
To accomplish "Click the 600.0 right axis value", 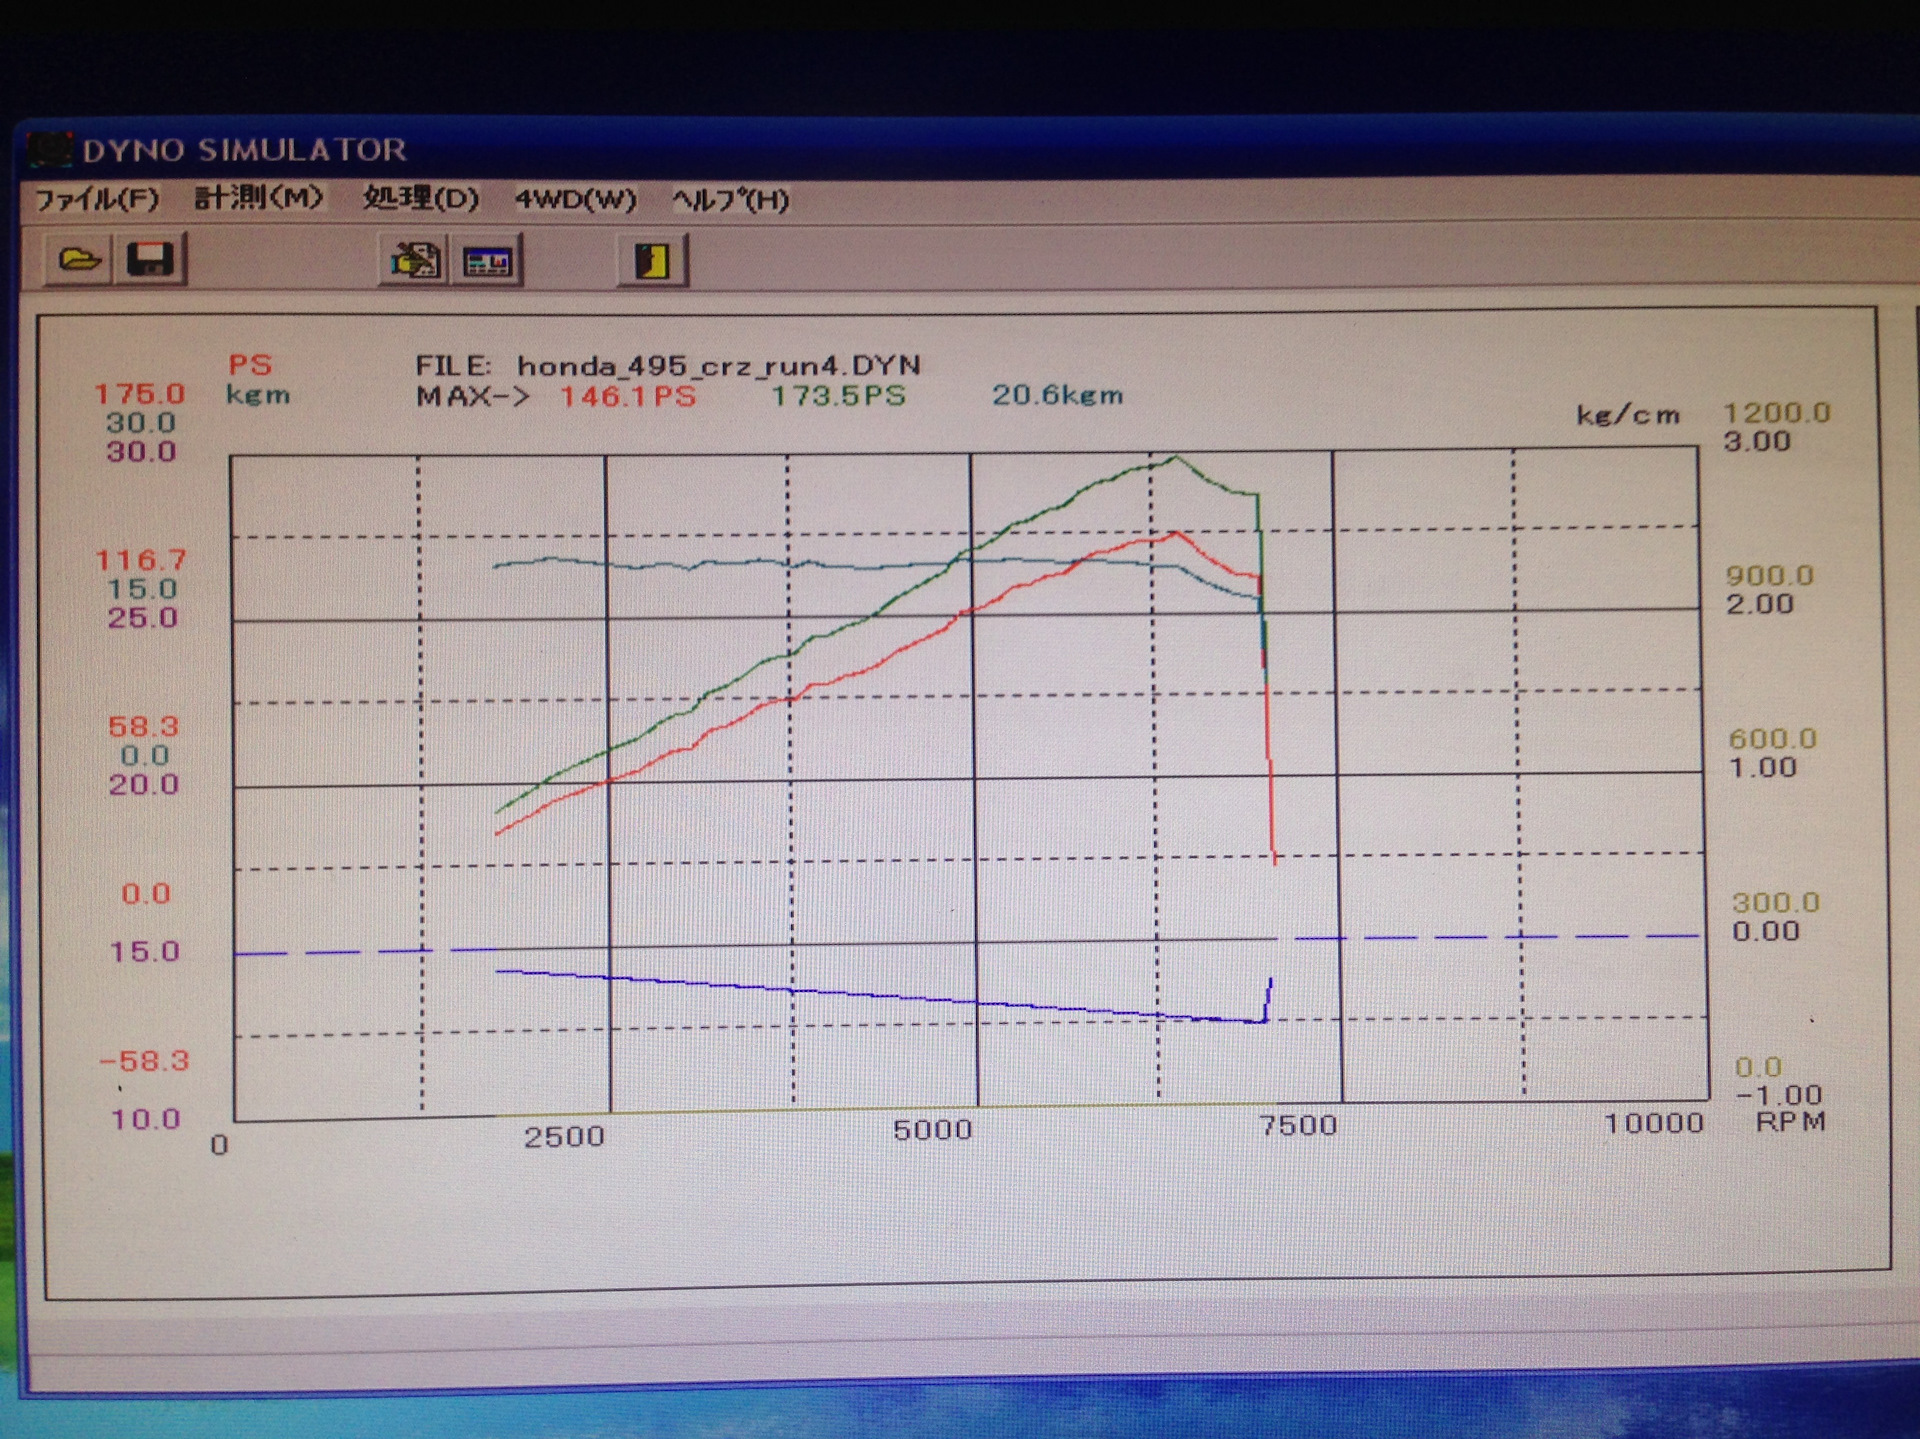I will [1772, 738].
